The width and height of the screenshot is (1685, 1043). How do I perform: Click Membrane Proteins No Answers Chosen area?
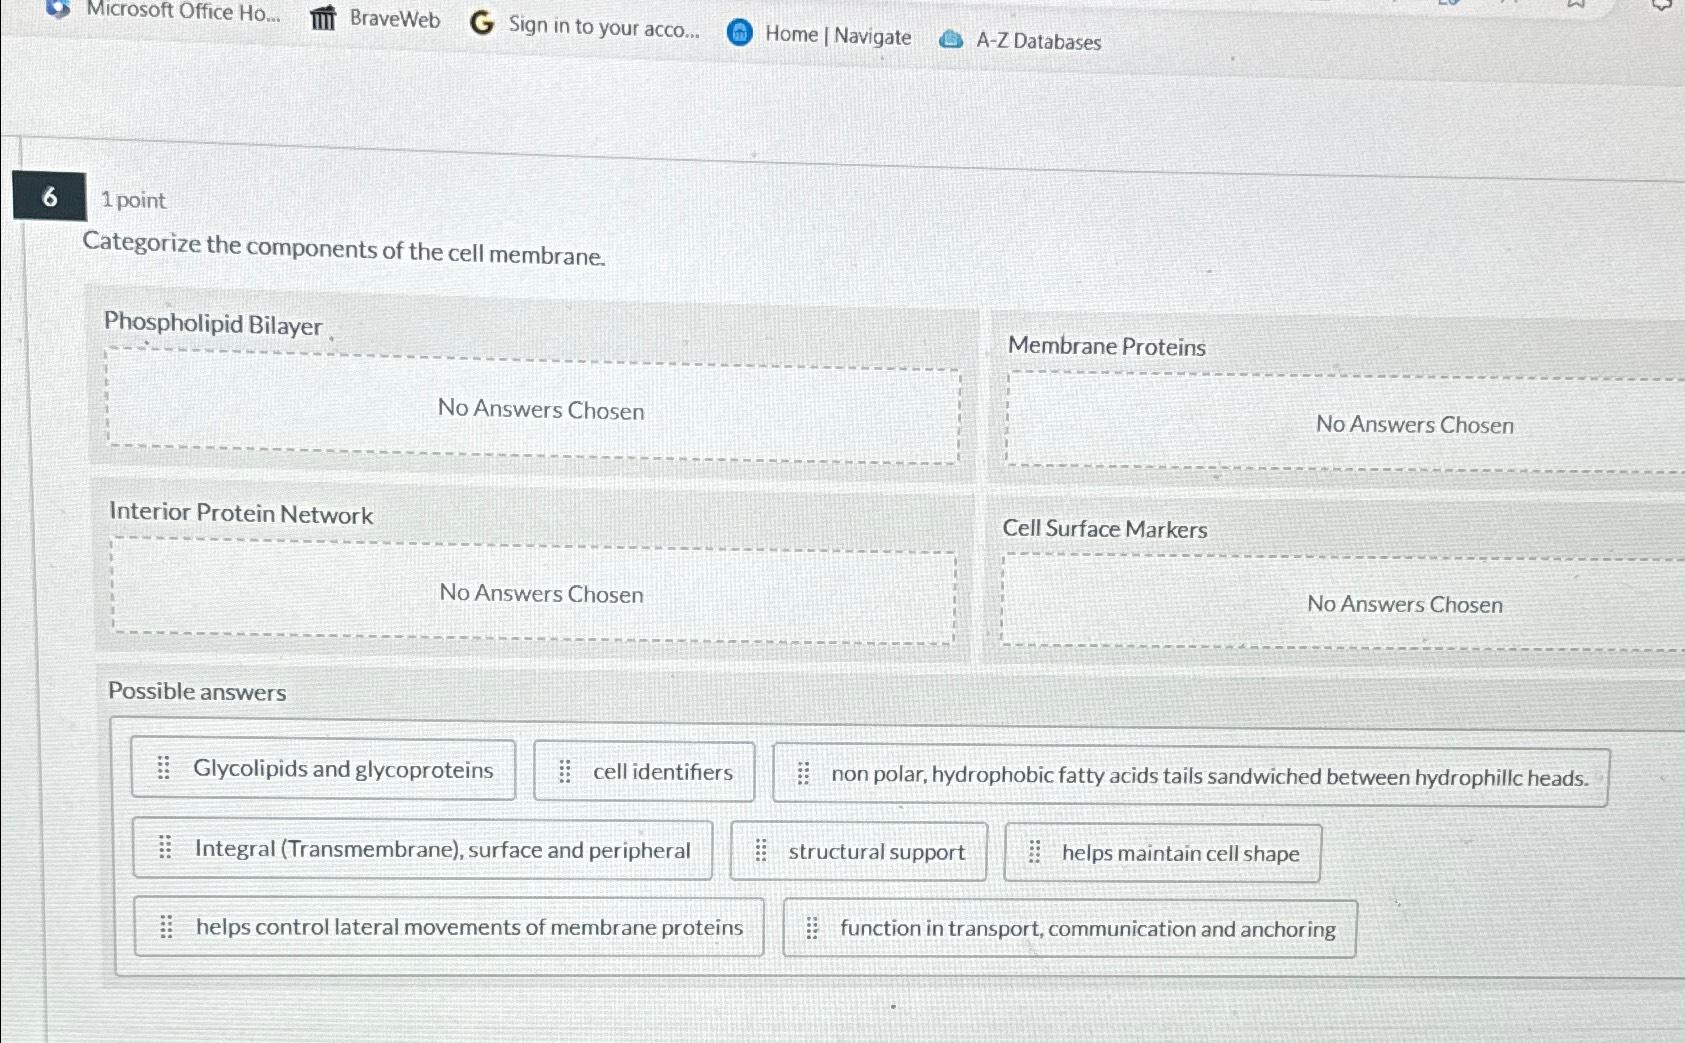click(x=1415, y=424)
